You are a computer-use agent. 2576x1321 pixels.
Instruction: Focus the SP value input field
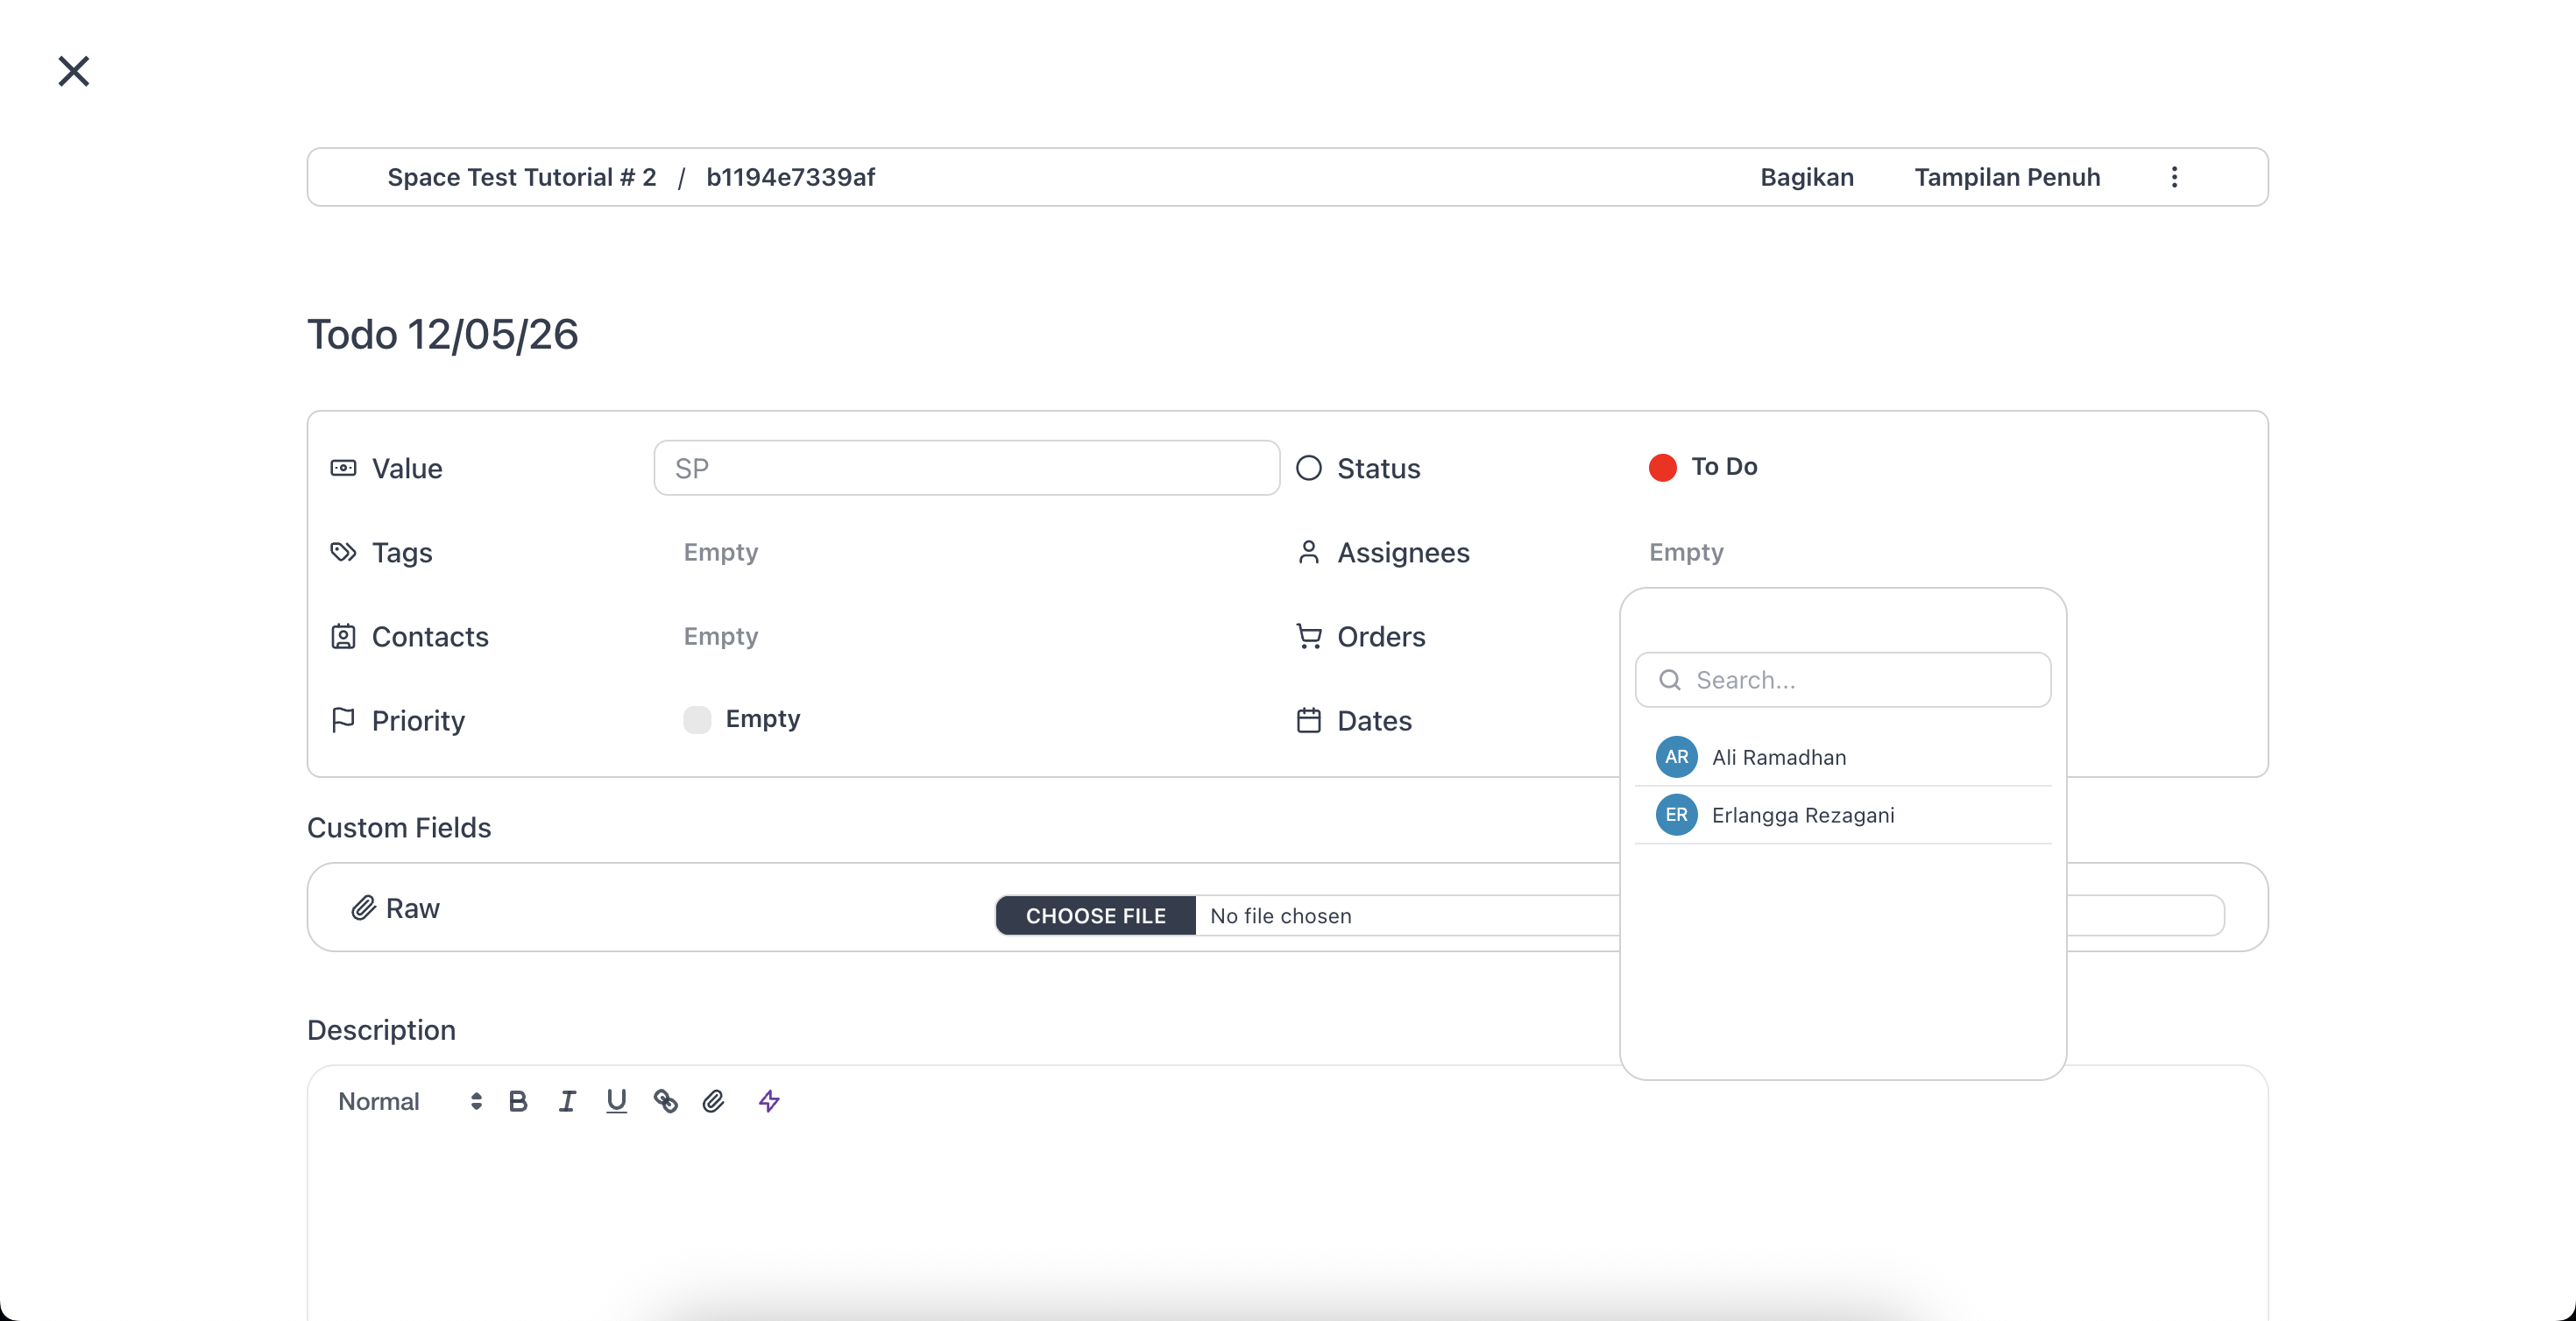(967, 468)
